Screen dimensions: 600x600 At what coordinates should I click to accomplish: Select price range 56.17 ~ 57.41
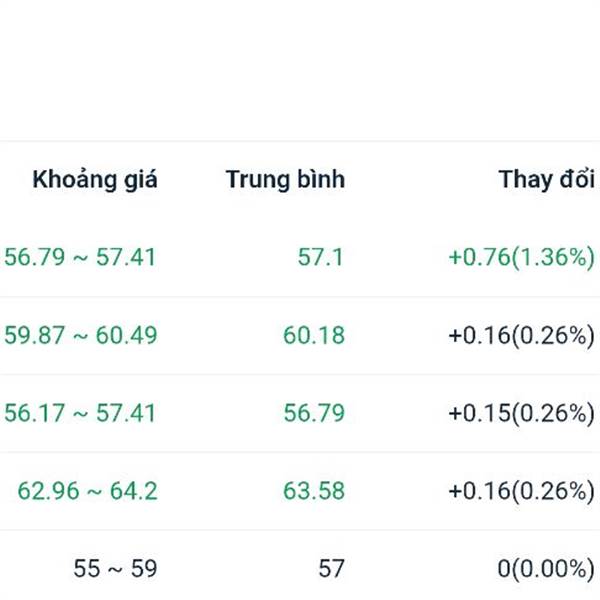tap(80, 413)
